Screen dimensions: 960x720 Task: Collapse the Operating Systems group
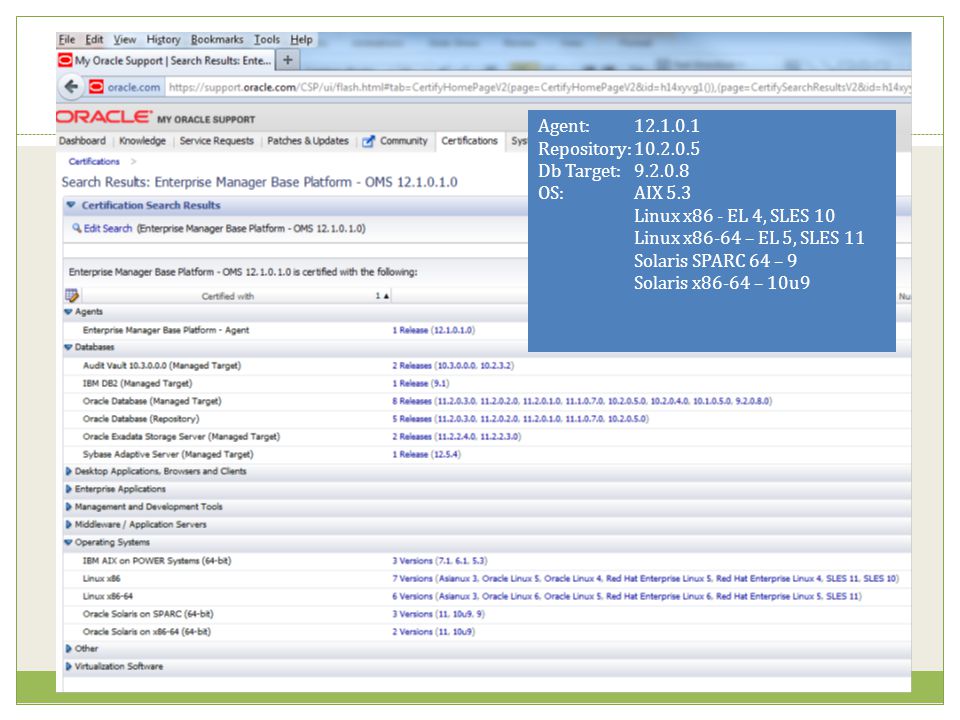pyautogui.click(x=68, y=542)
